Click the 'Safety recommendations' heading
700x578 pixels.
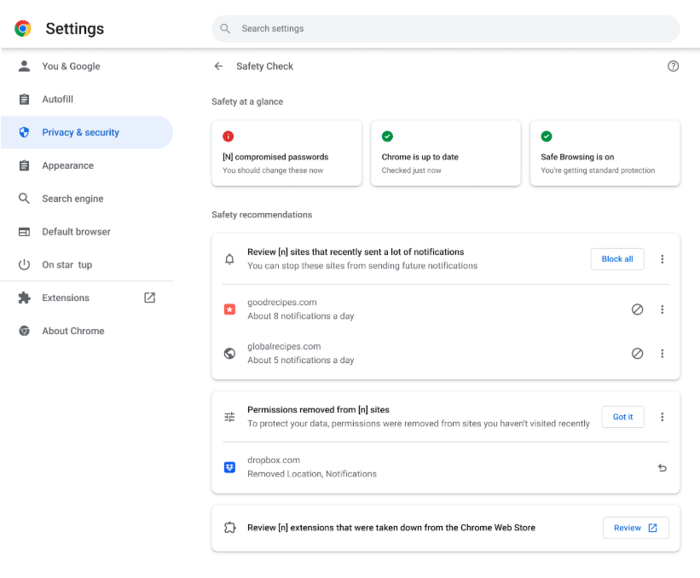pos(262,215)
